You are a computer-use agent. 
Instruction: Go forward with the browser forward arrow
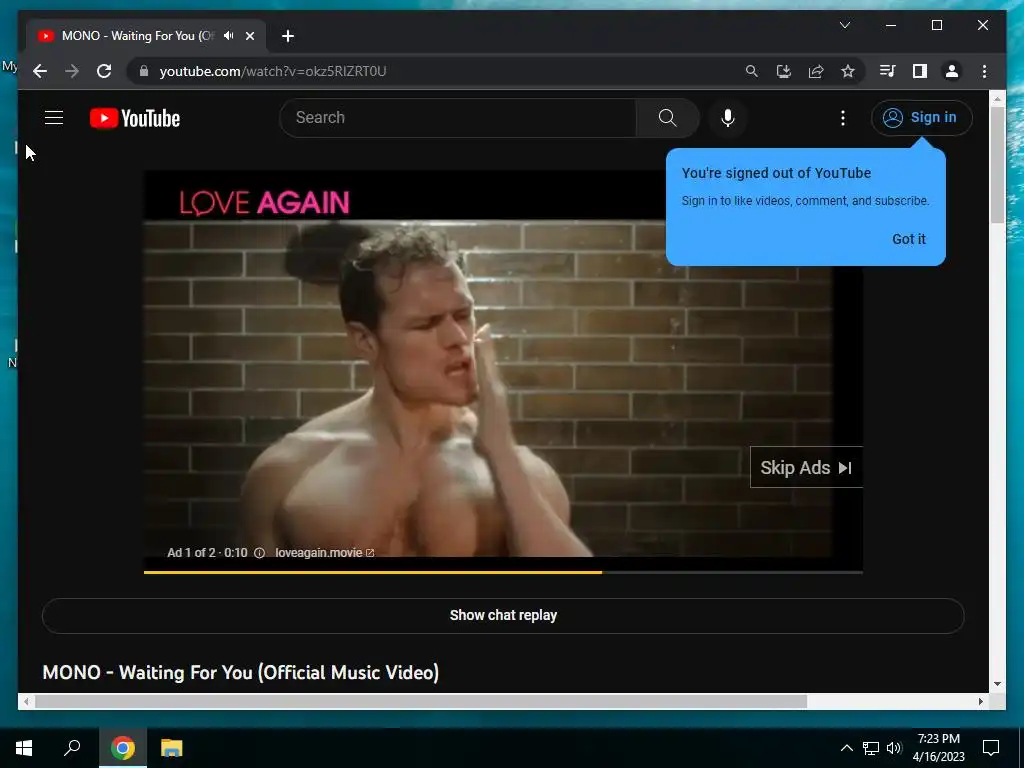(72, 71)
